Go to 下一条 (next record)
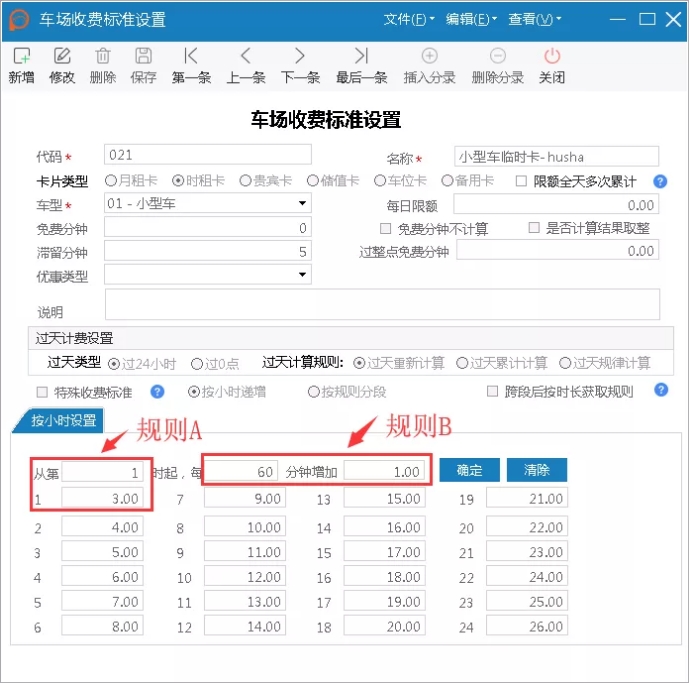 (300, 56)
